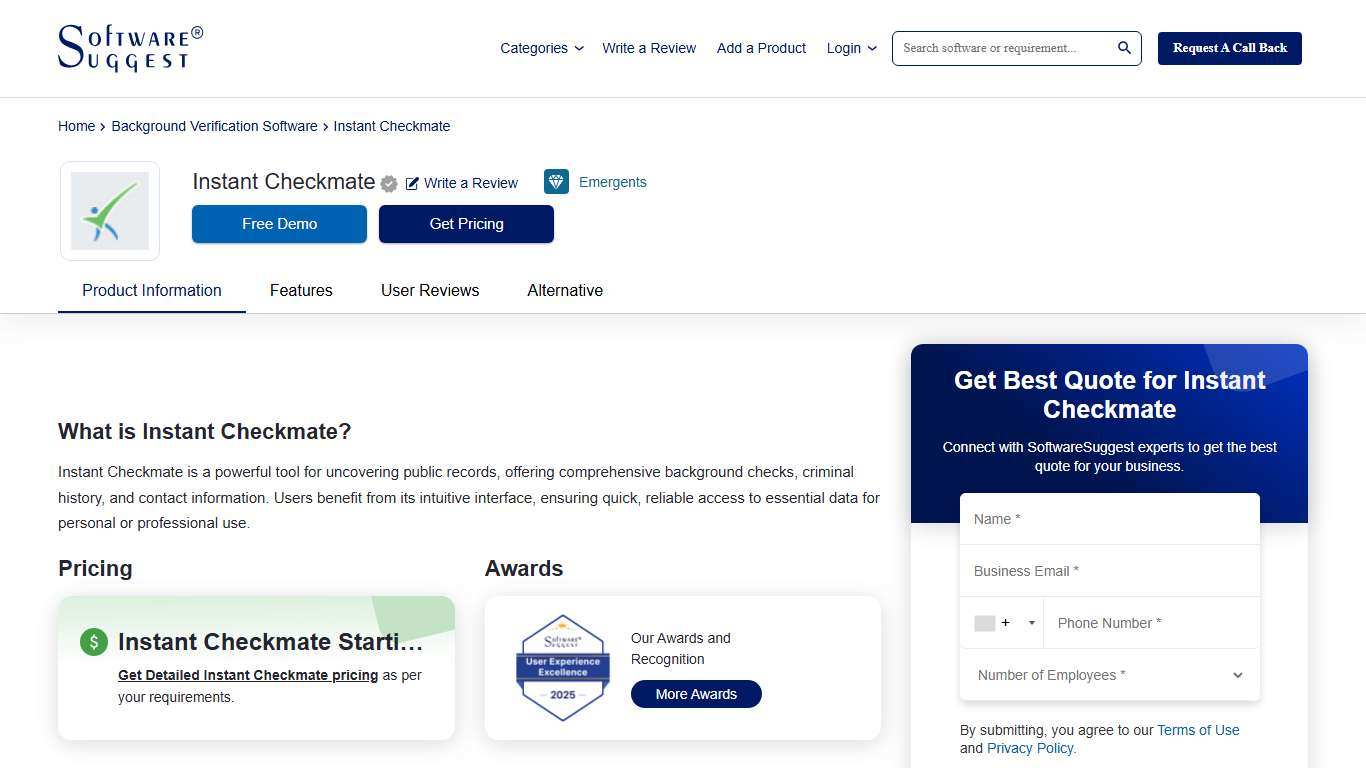
Task: Open the Number of Employees dropdown
Action: (x=1108, y=675)
